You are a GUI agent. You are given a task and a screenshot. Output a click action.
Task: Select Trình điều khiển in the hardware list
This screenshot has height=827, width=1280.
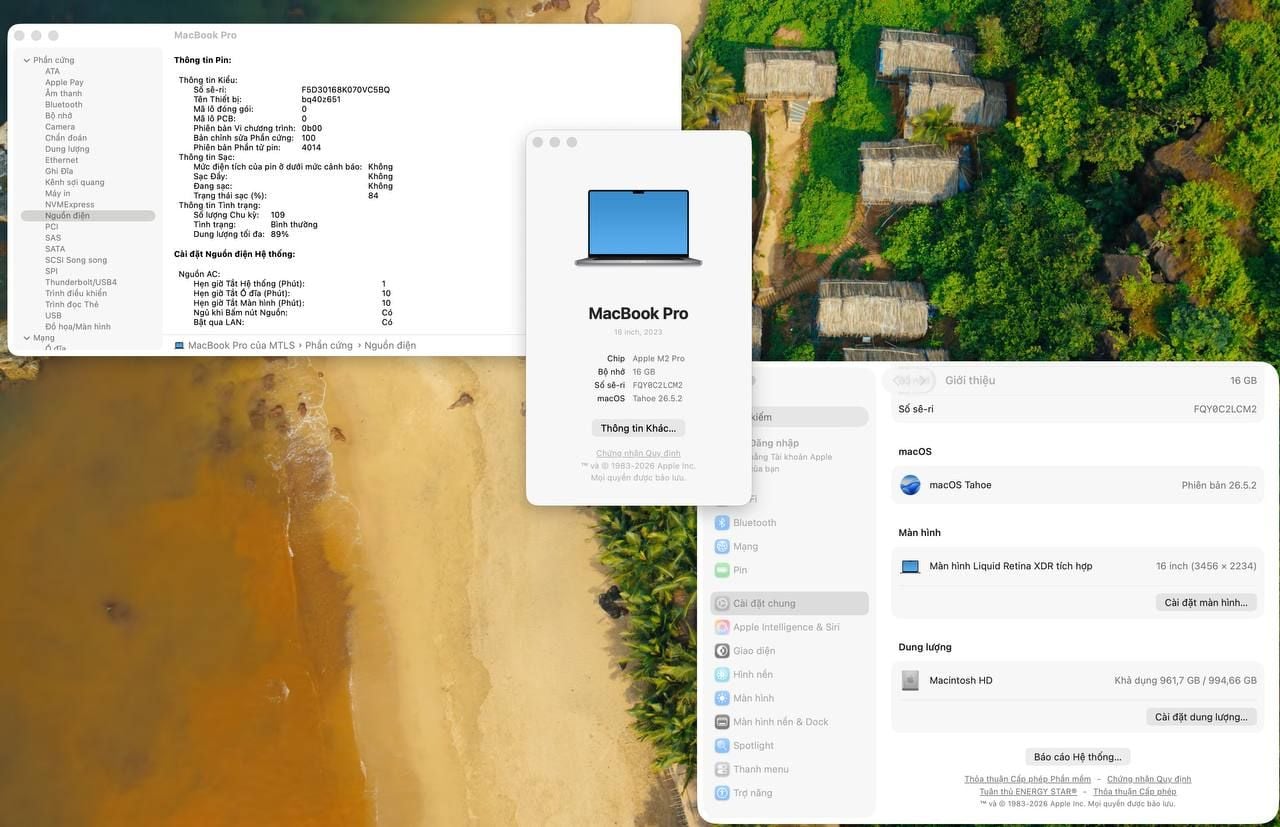pyautogui.click(x=76, y=293)
